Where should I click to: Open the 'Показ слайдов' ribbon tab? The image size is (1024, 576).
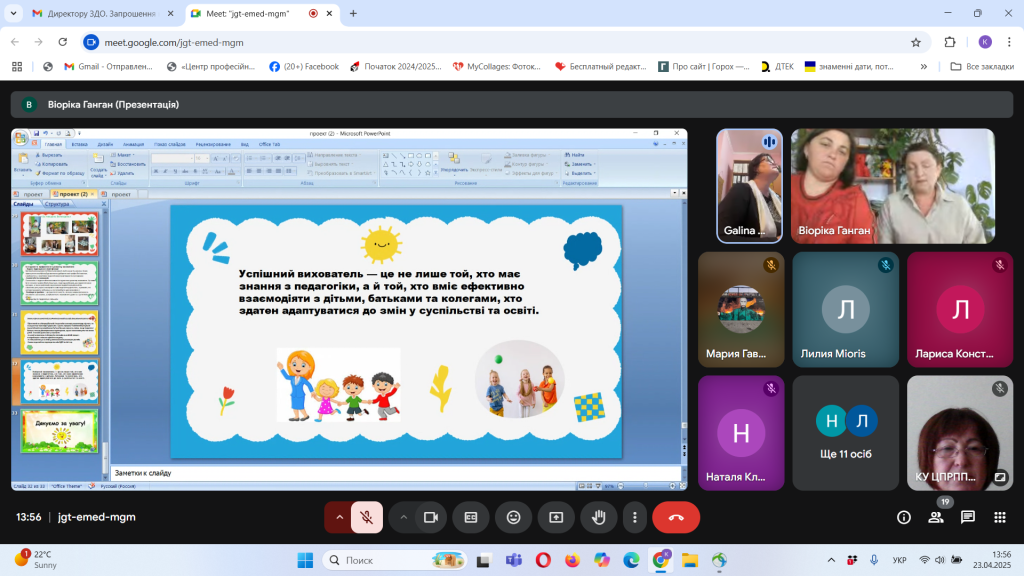point(170,144)
